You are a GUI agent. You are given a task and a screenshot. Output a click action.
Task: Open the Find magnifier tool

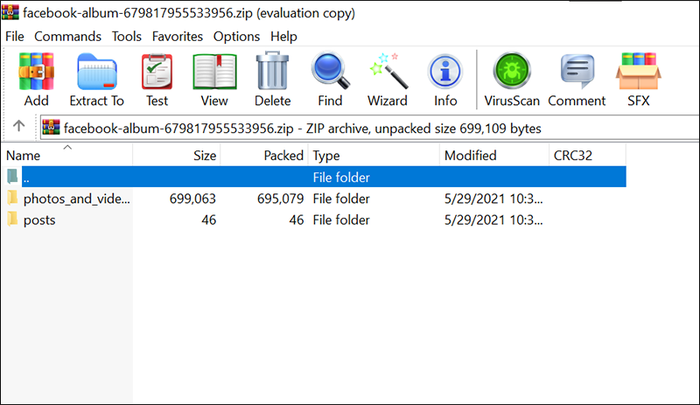click(330, 80)
